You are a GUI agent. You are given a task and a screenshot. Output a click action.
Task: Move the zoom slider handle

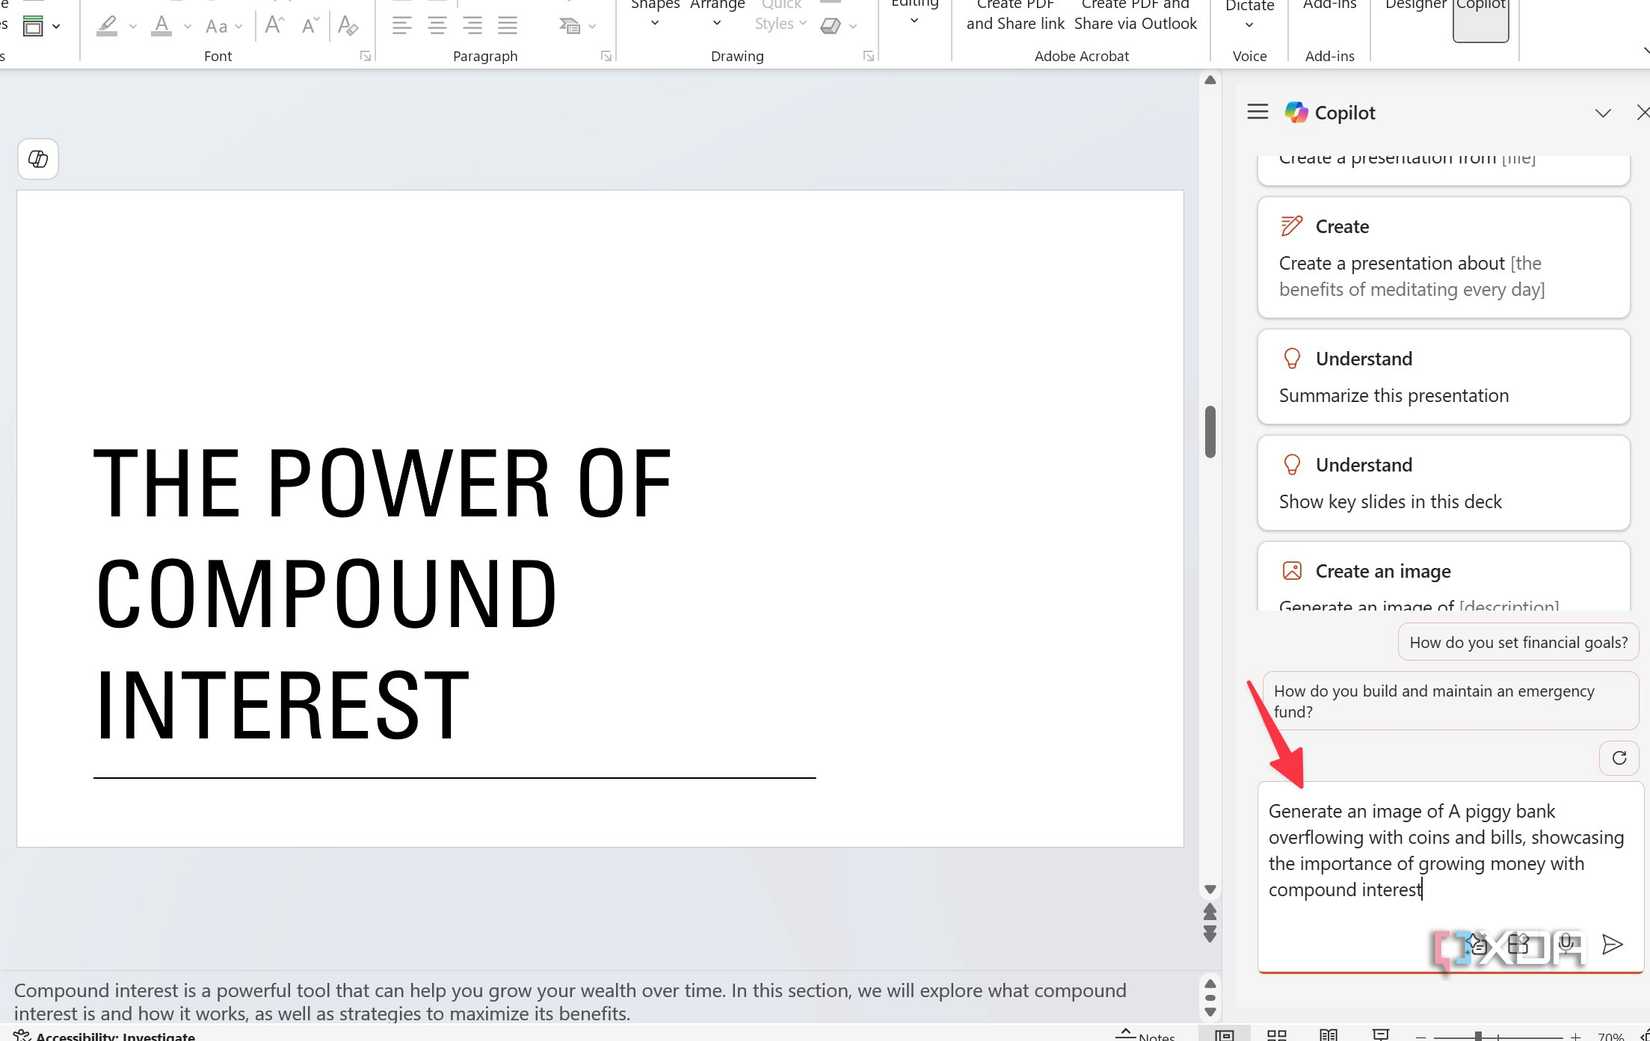pyautogui.click(x=1478, y=1037)
